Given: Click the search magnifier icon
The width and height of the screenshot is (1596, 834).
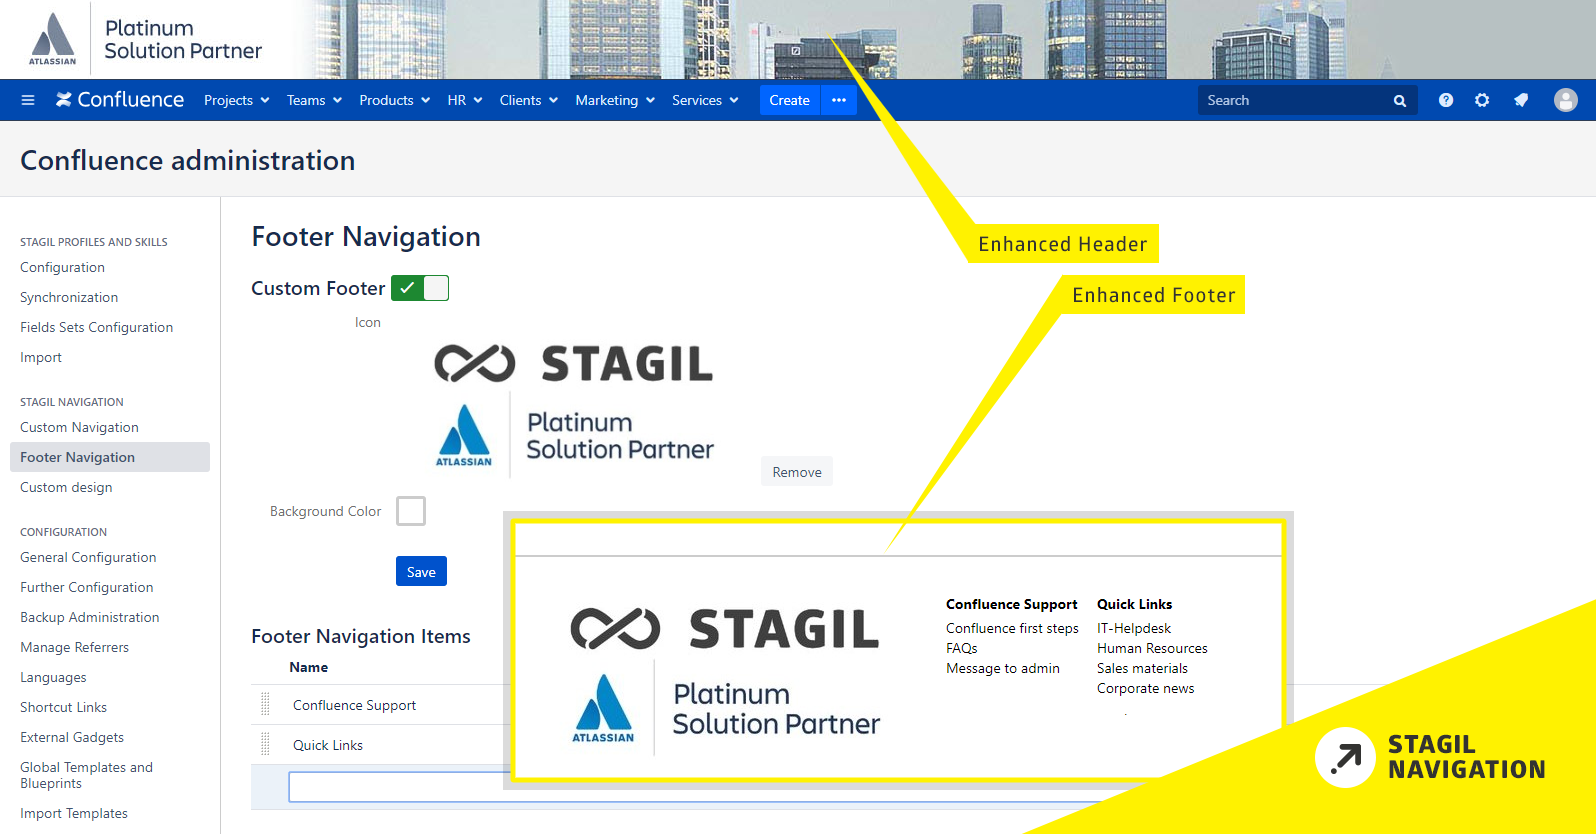Looking at the screenshot, I should (x=1400, y=101).
